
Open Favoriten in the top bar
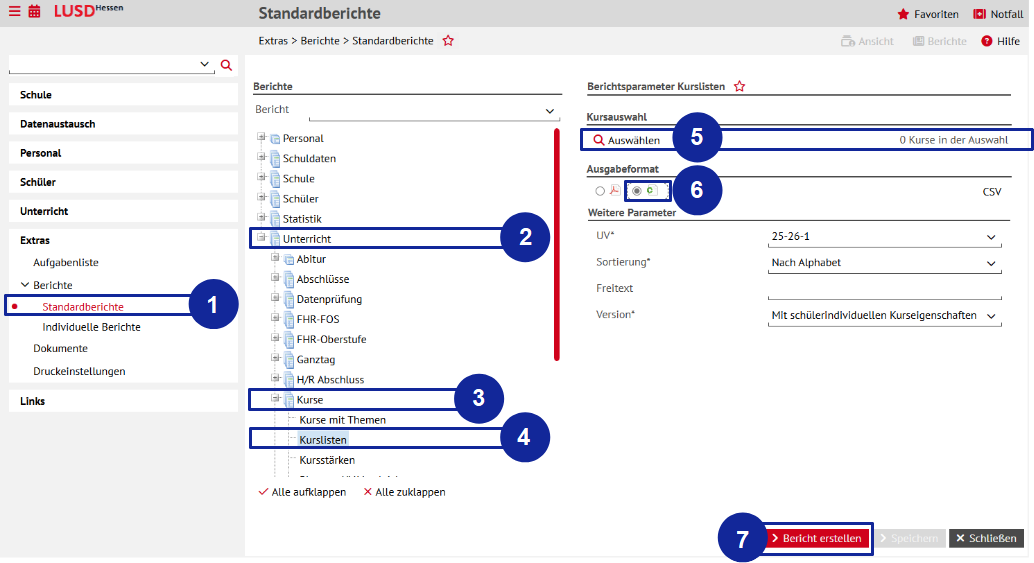pos(928,14)
